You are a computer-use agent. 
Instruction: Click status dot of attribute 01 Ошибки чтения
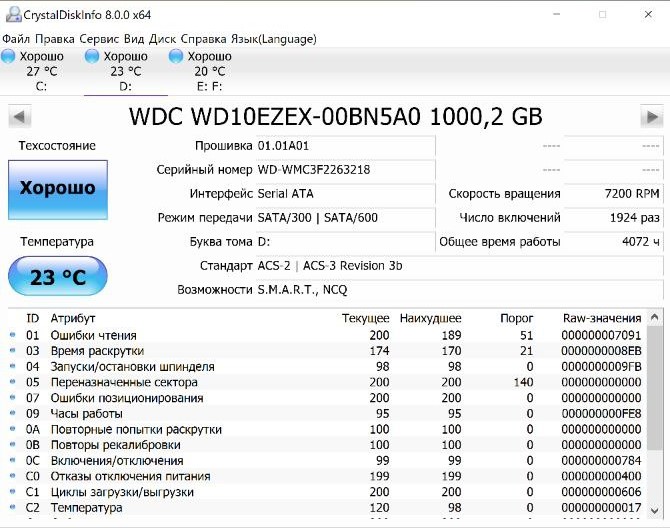coord(12,335)
